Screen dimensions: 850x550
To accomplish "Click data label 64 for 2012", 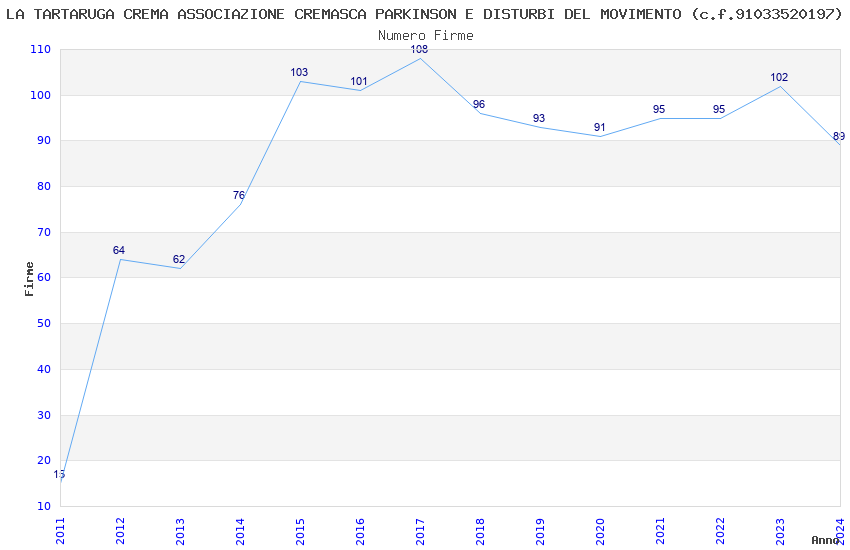I will [x=119, y=250].
